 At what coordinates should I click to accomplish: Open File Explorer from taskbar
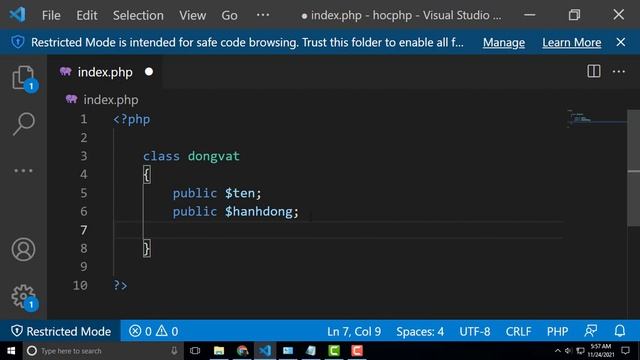pyautogui.click(x=219, y=351)
